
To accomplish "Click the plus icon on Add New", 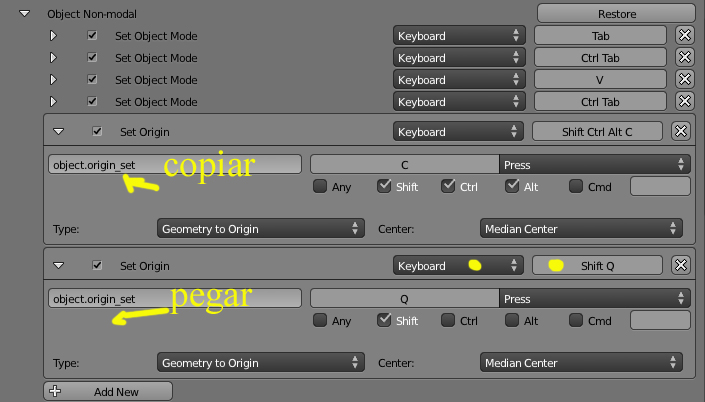I will 55,392.
